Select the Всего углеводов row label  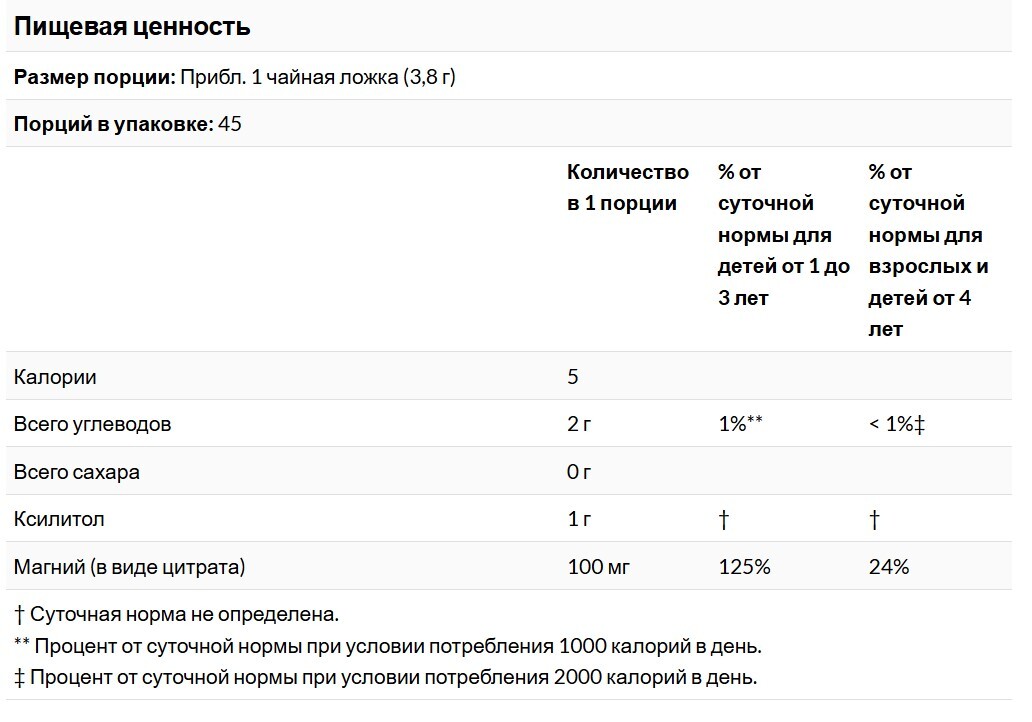tap(92, 424)
